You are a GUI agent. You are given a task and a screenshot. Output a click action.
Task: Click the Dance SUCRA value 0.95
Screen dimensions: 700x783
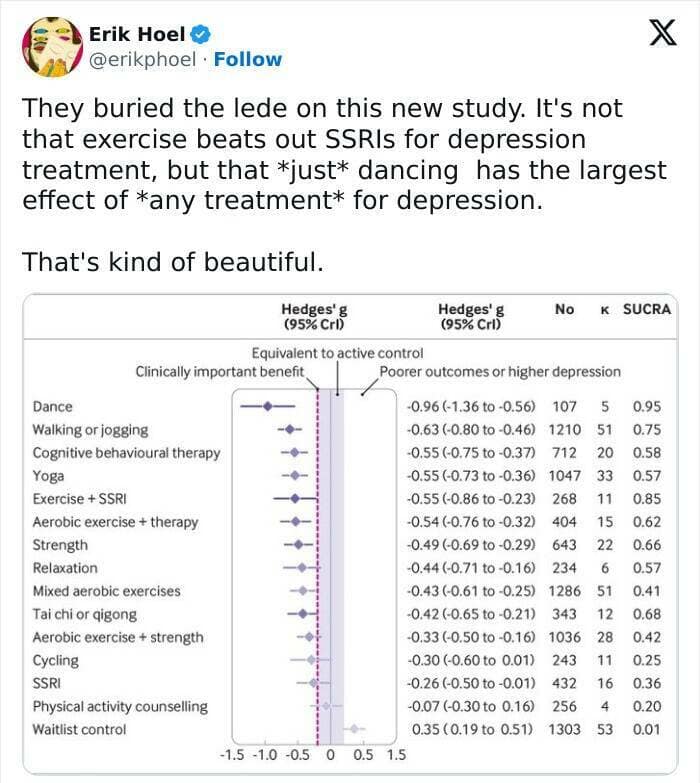tap(647, 406)
